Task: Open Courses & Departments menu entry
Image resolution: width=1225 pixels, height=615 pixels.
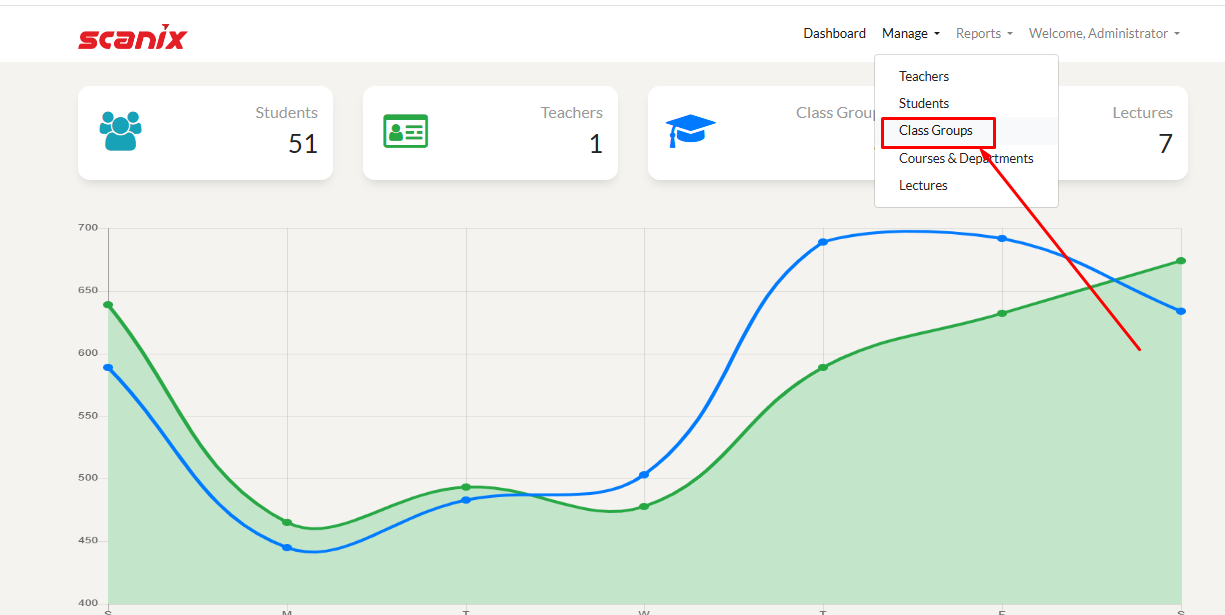Action: point(965,159)
